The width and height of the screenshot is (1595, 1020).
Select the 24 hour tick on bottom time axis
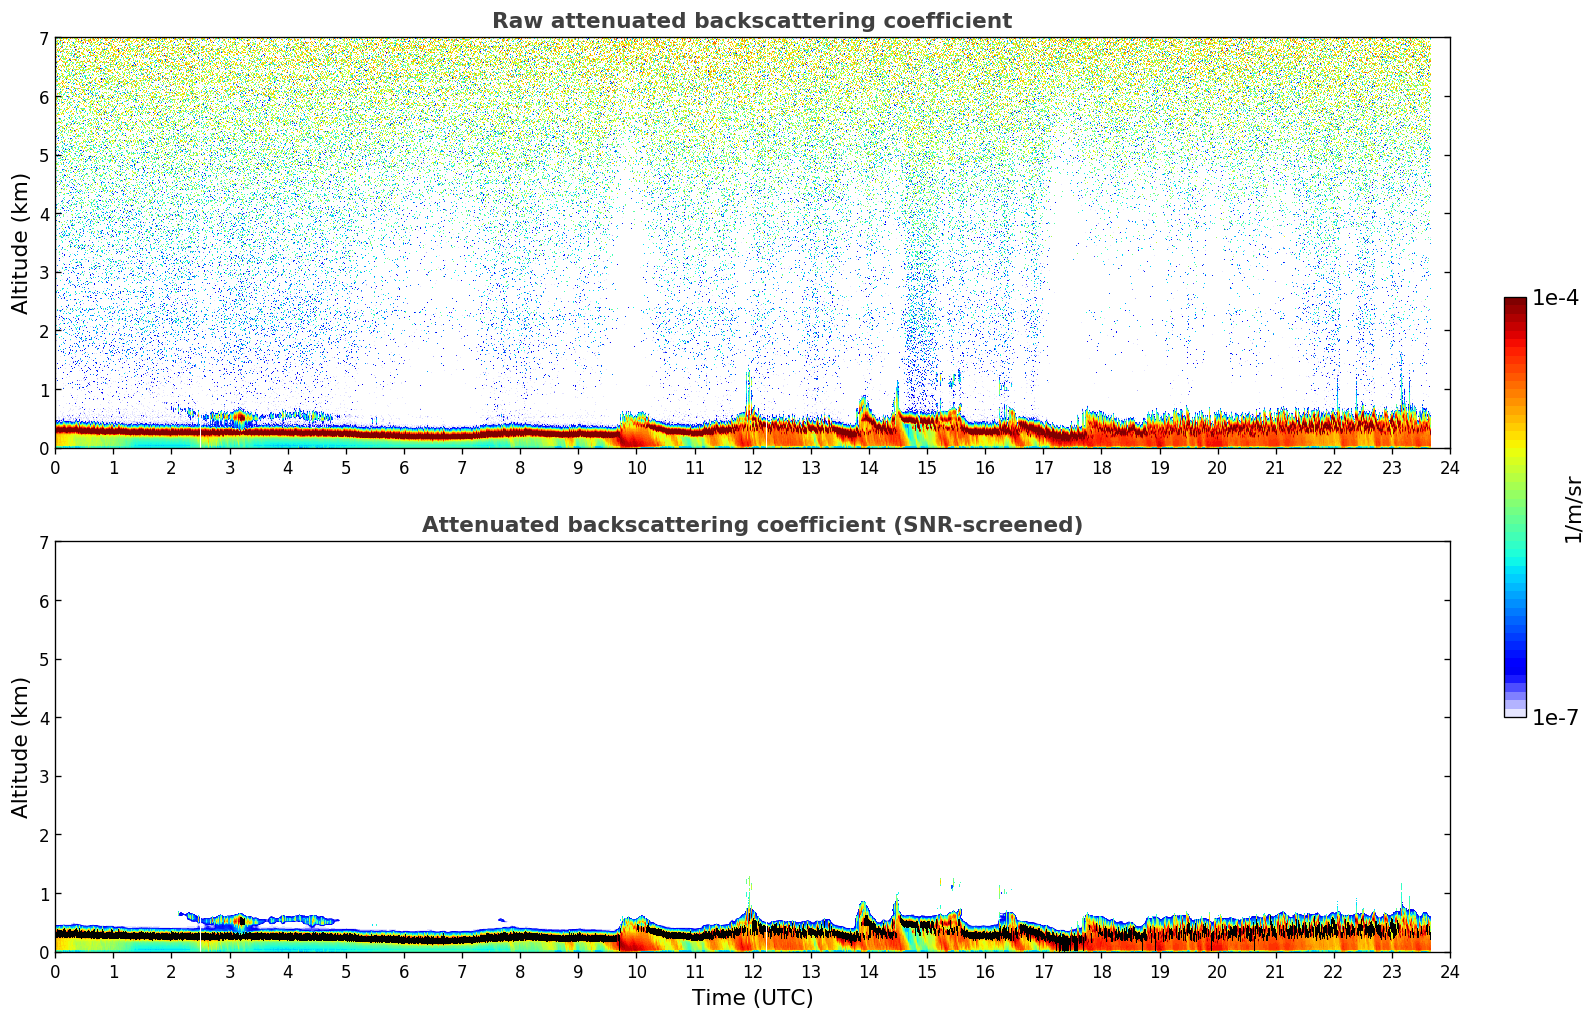(x=1449, y=972)
